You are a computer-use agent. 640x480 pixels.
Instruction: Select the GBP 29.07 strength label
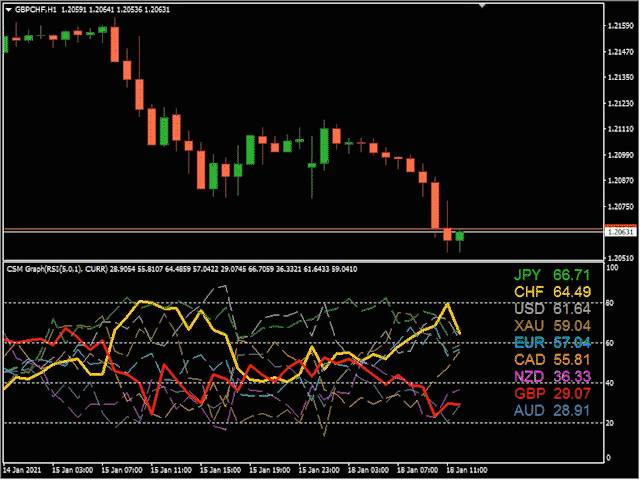552,393
